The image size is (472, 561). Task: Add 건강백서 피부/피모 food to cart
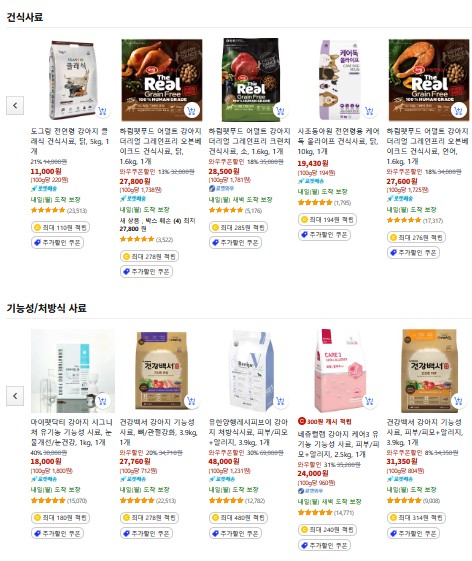(458, 401)
